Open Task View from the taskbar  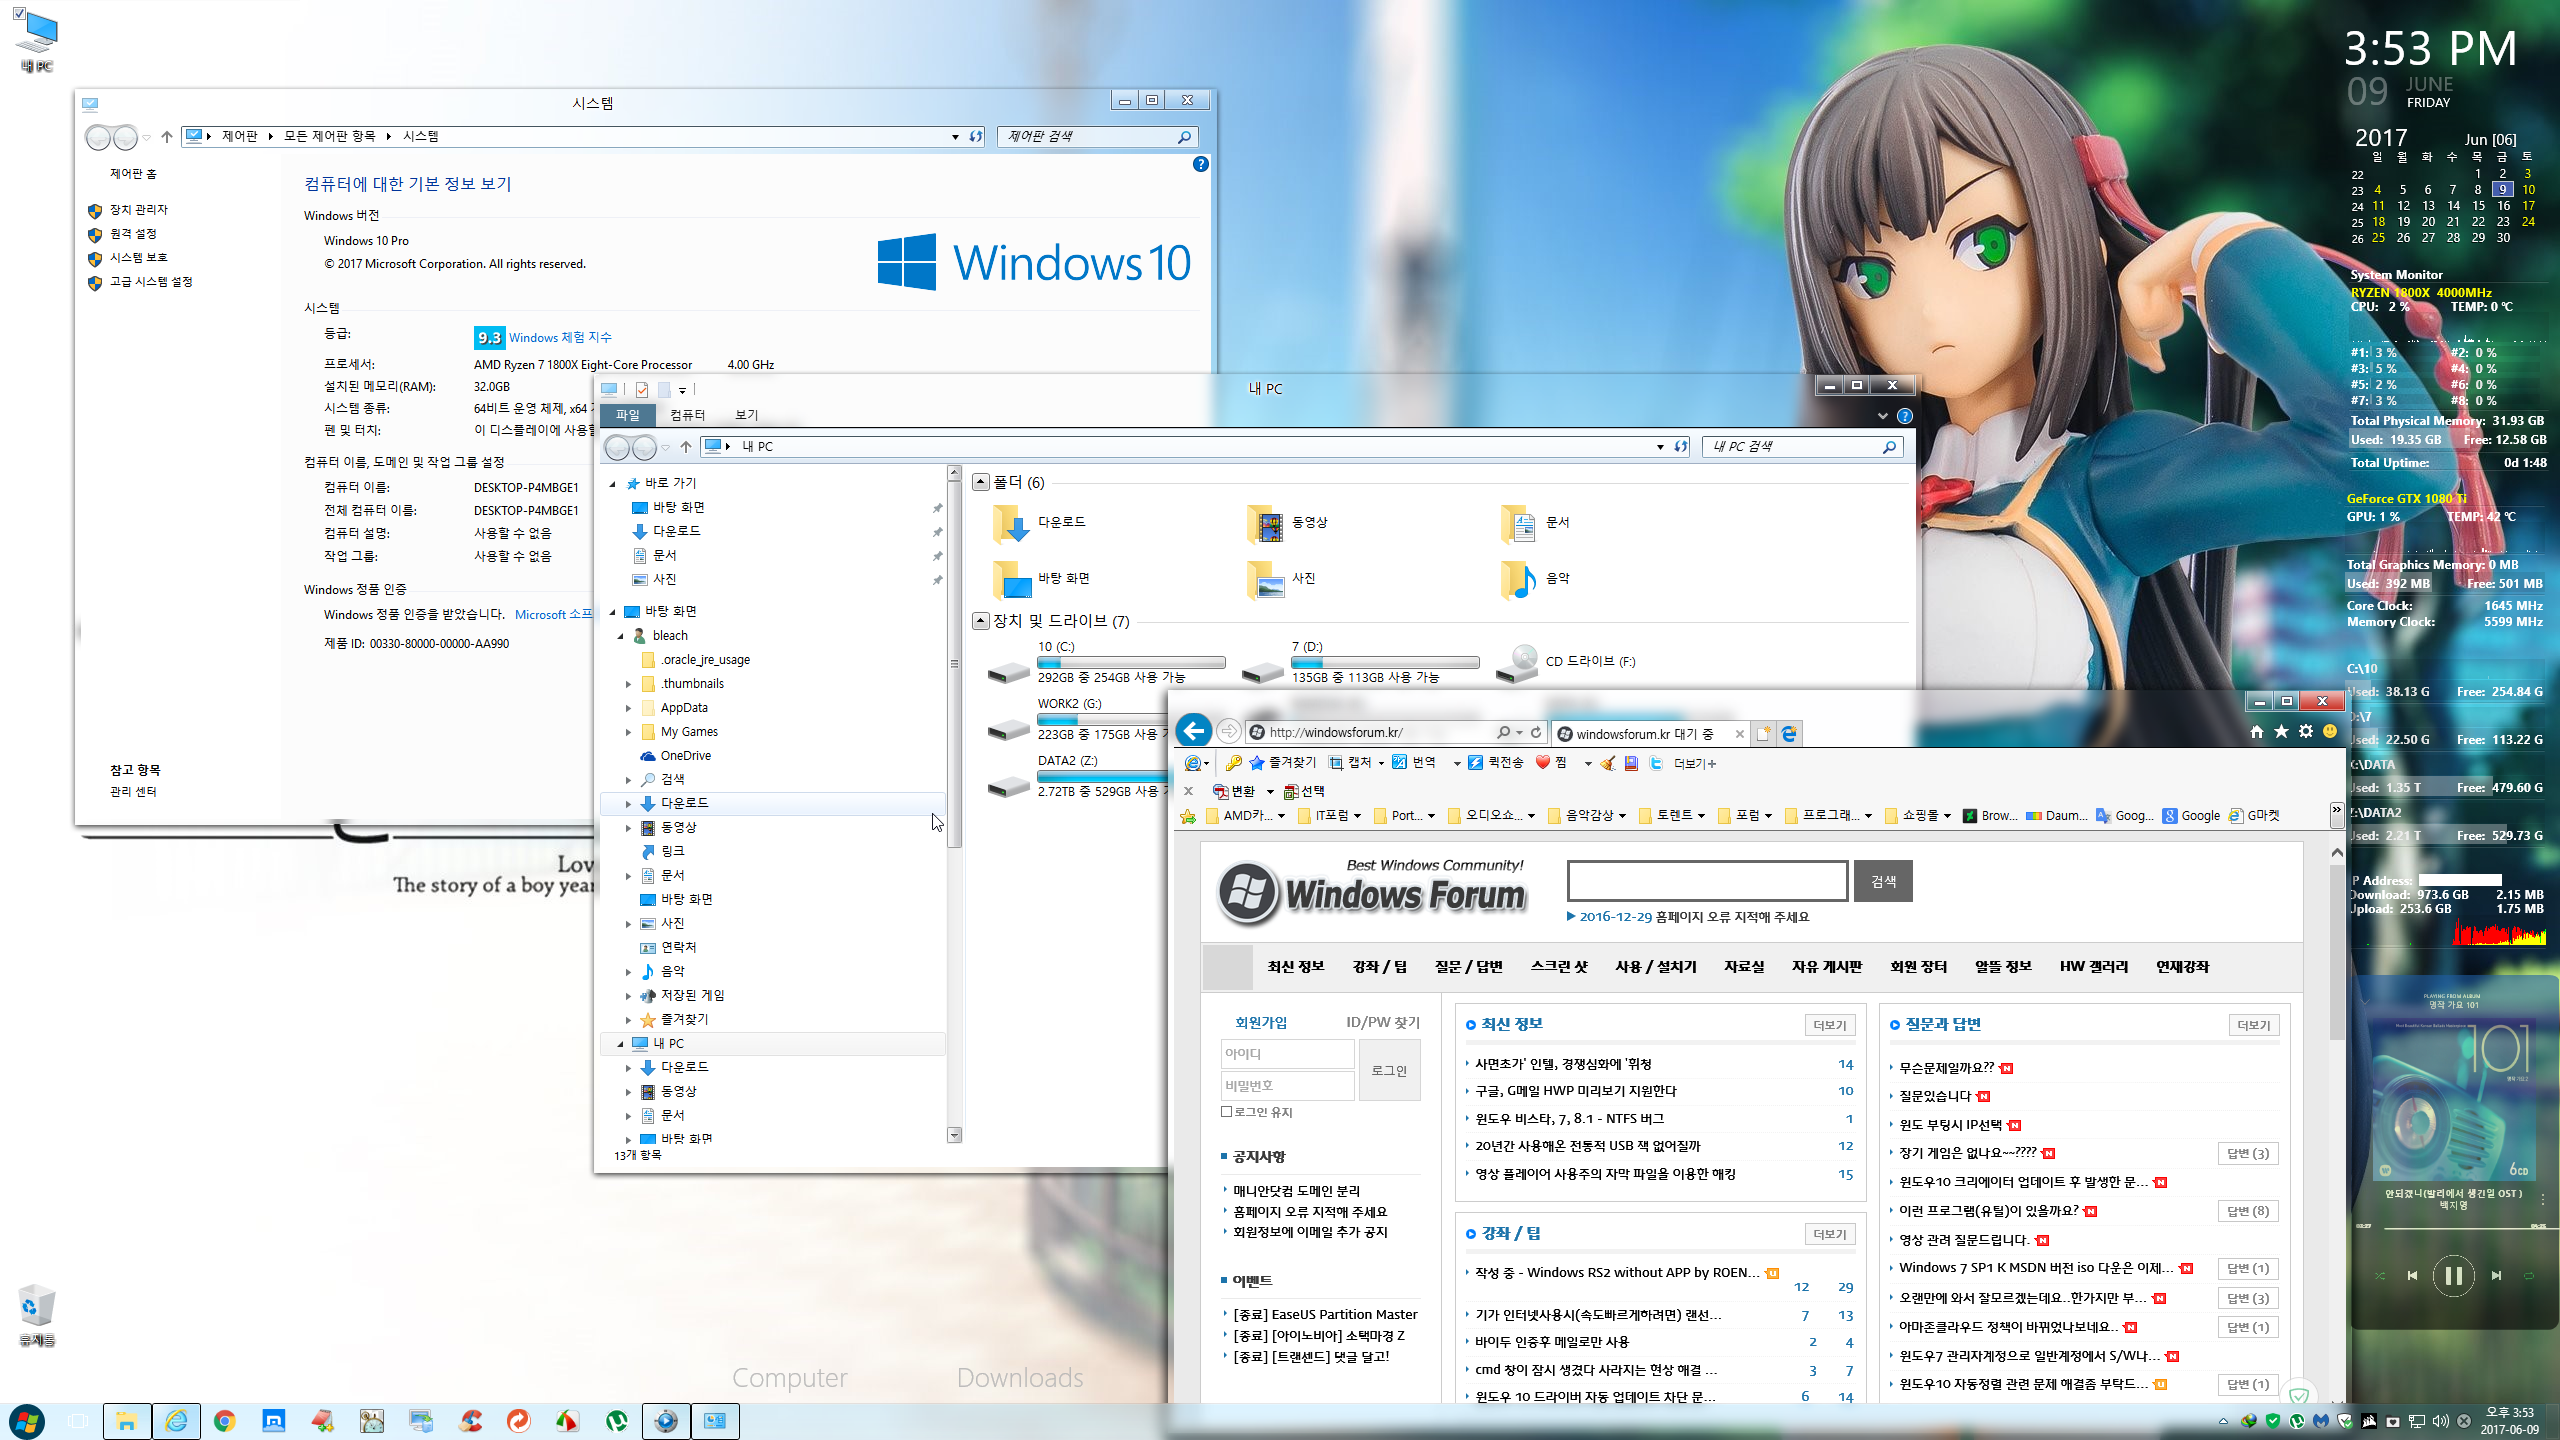tap(78, 1421)
